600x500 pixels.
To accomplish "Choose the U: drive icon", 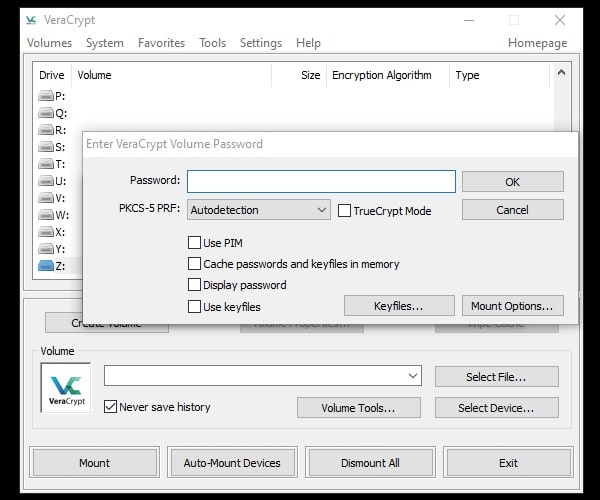I will point(46,181).
